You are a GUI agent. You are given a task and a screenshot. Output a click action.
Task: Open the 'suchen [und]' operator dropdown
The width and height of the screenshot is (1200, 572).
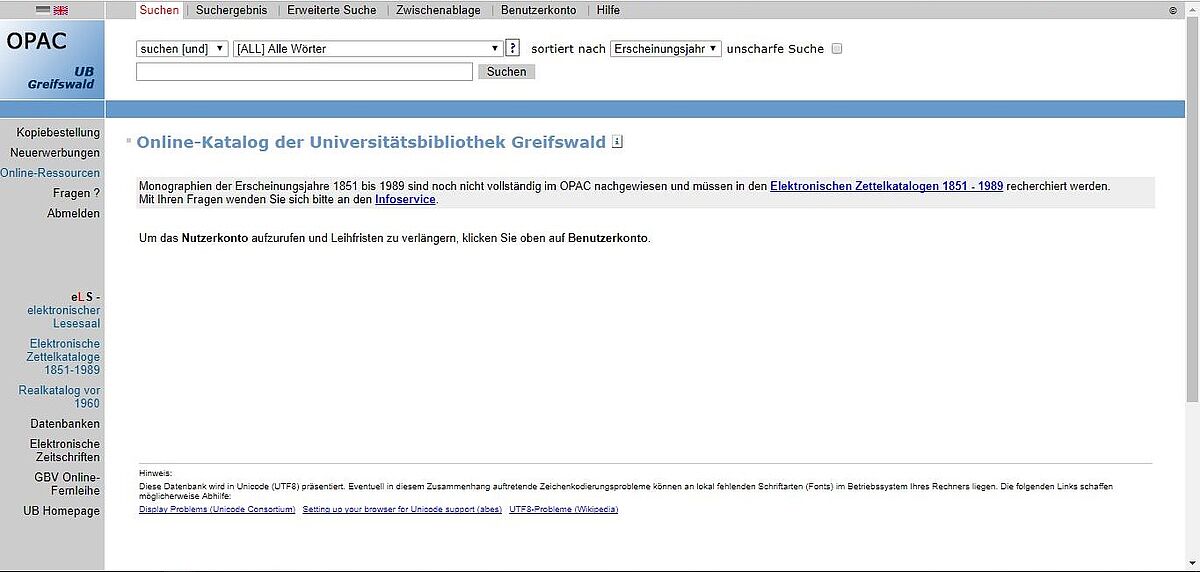[x=182, y=49]
